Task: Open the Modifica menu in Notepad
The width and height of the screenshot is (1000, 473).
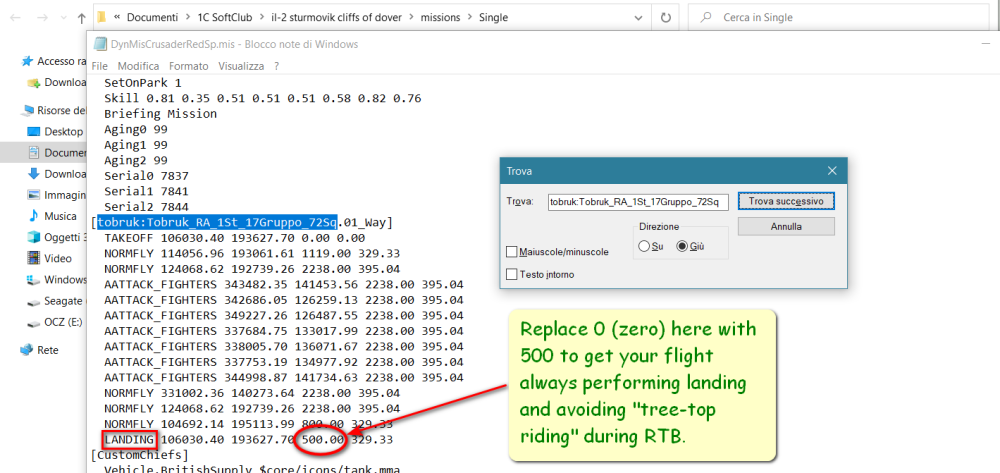Action: pos(138,65)
